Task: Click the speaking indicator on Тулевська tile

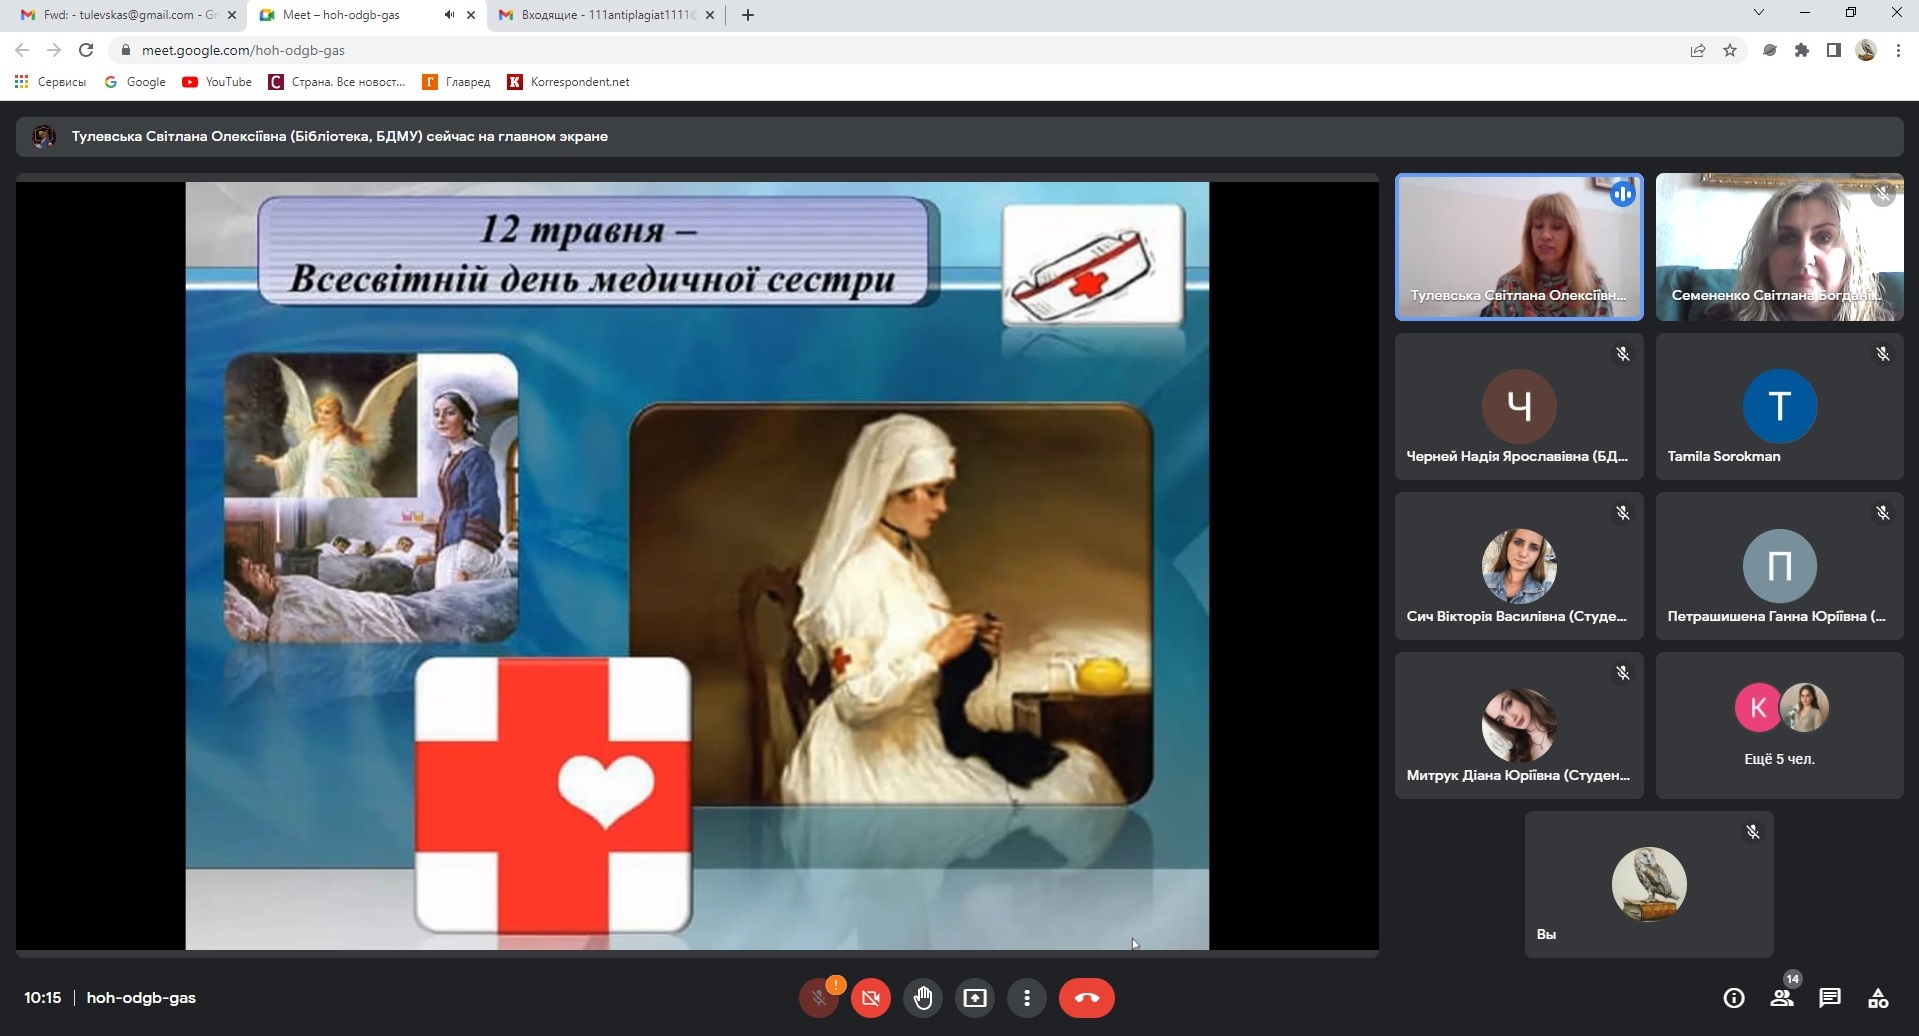Action: (x=1622, y=194)
